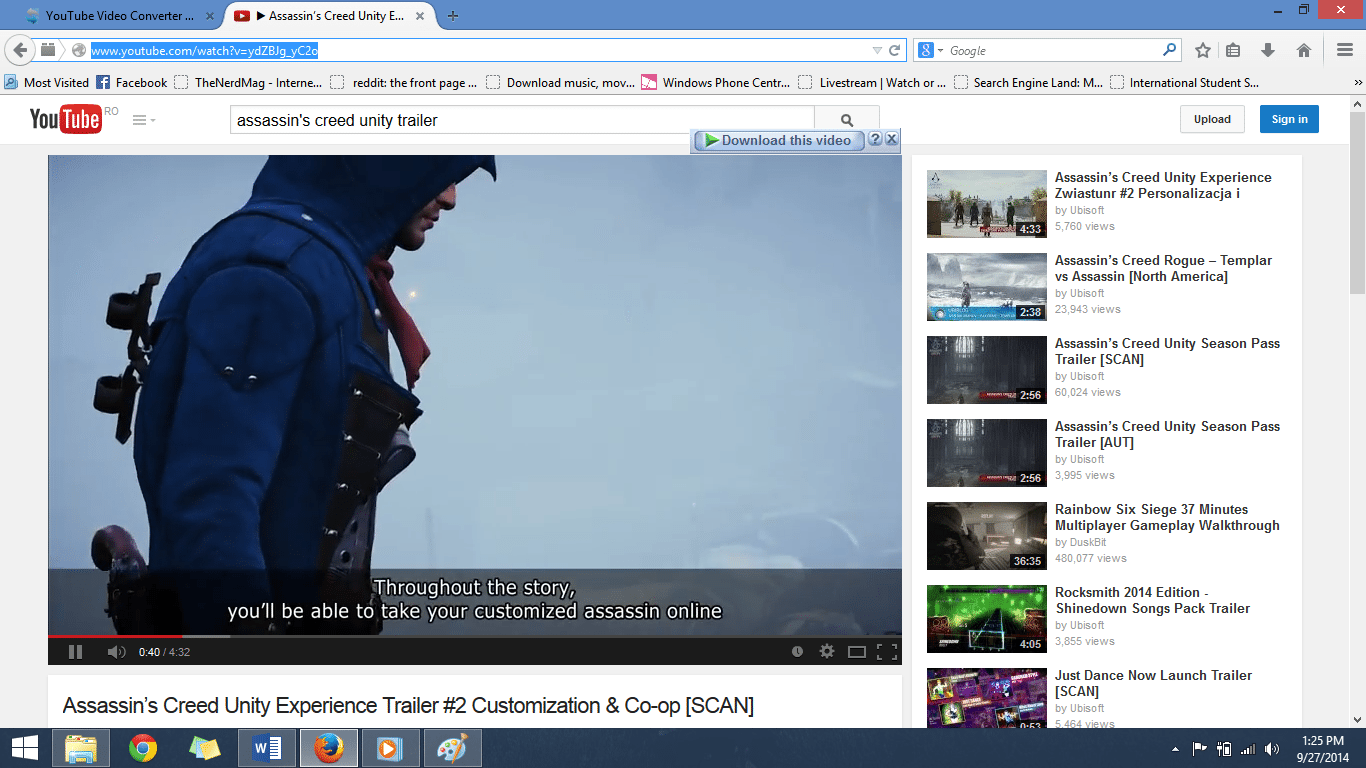Click the watch later clock icon in player
Image resolution: width=1366 pixels, height=768 pixels.
point(797,651)
